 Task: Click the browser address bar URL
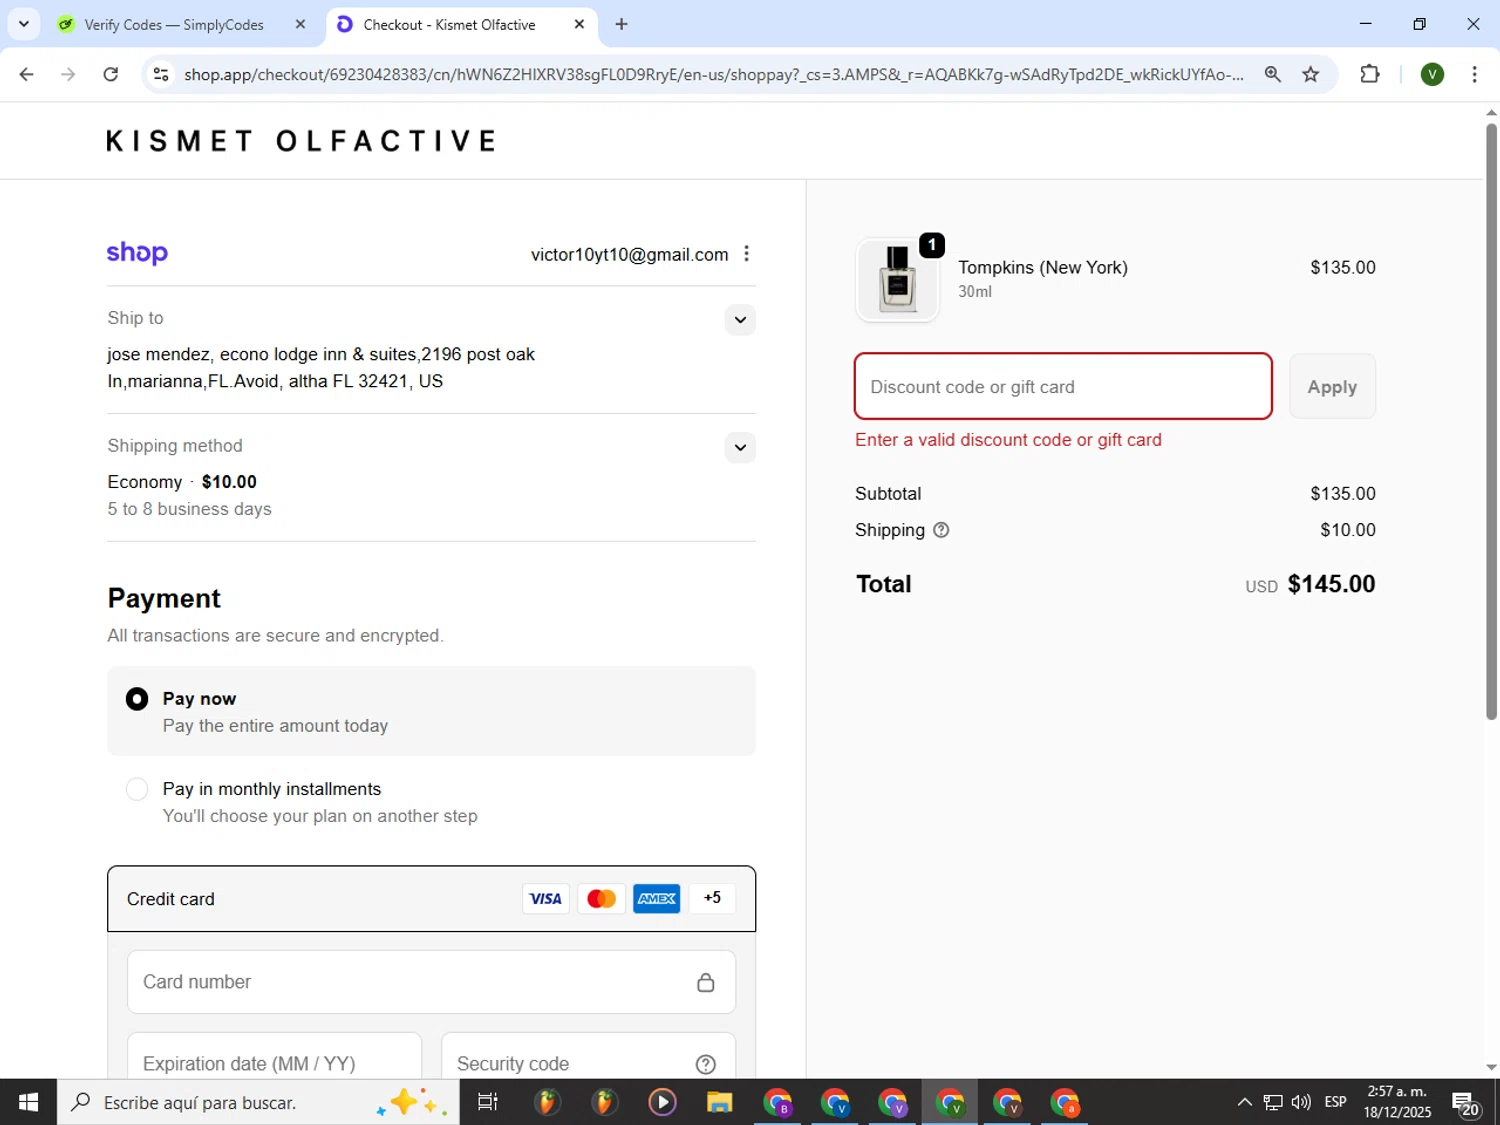click(714, 74)
